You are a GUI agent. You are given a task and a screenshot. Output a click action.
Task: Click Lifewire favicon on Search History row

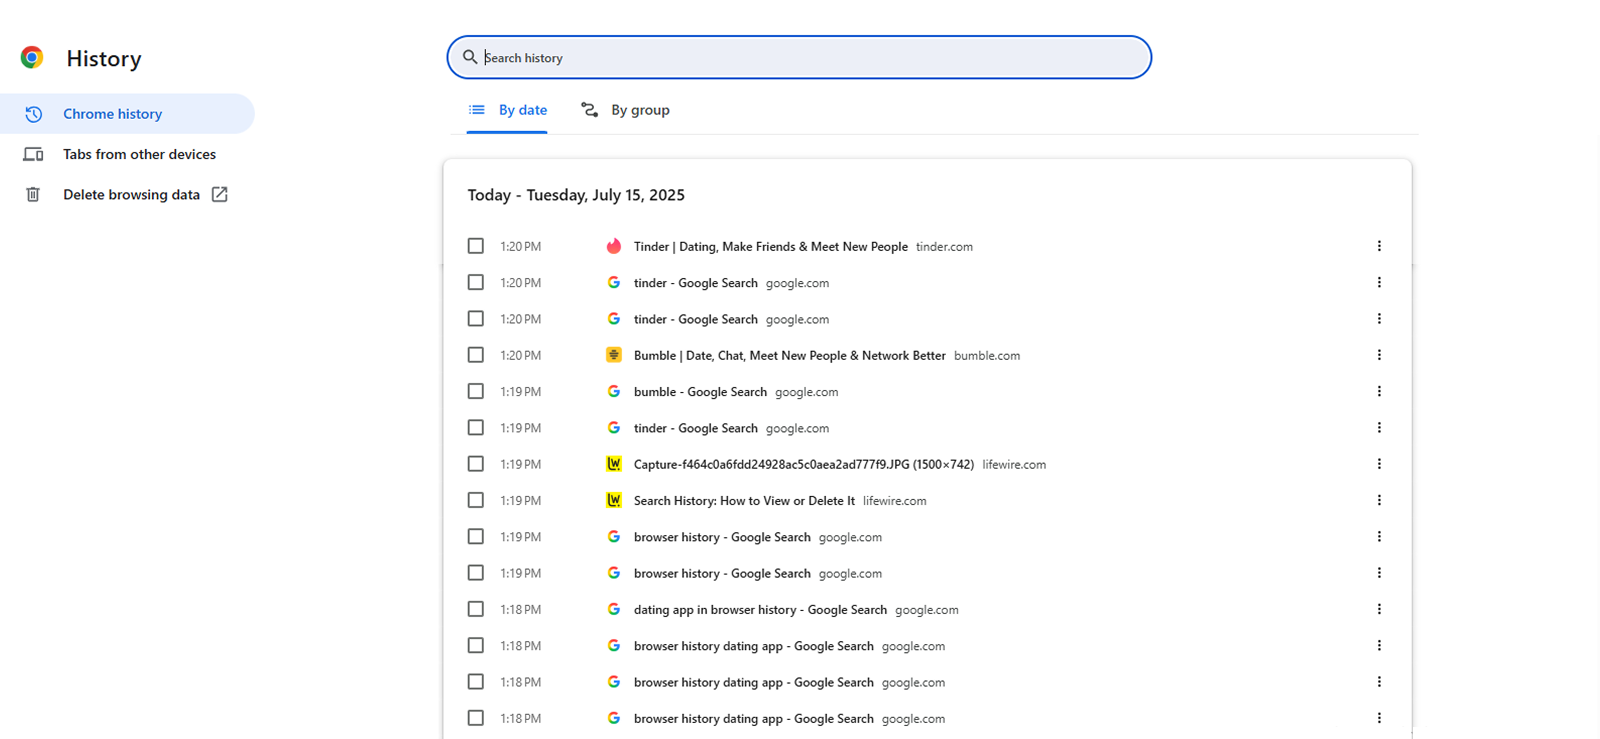[x=614, y=500]
